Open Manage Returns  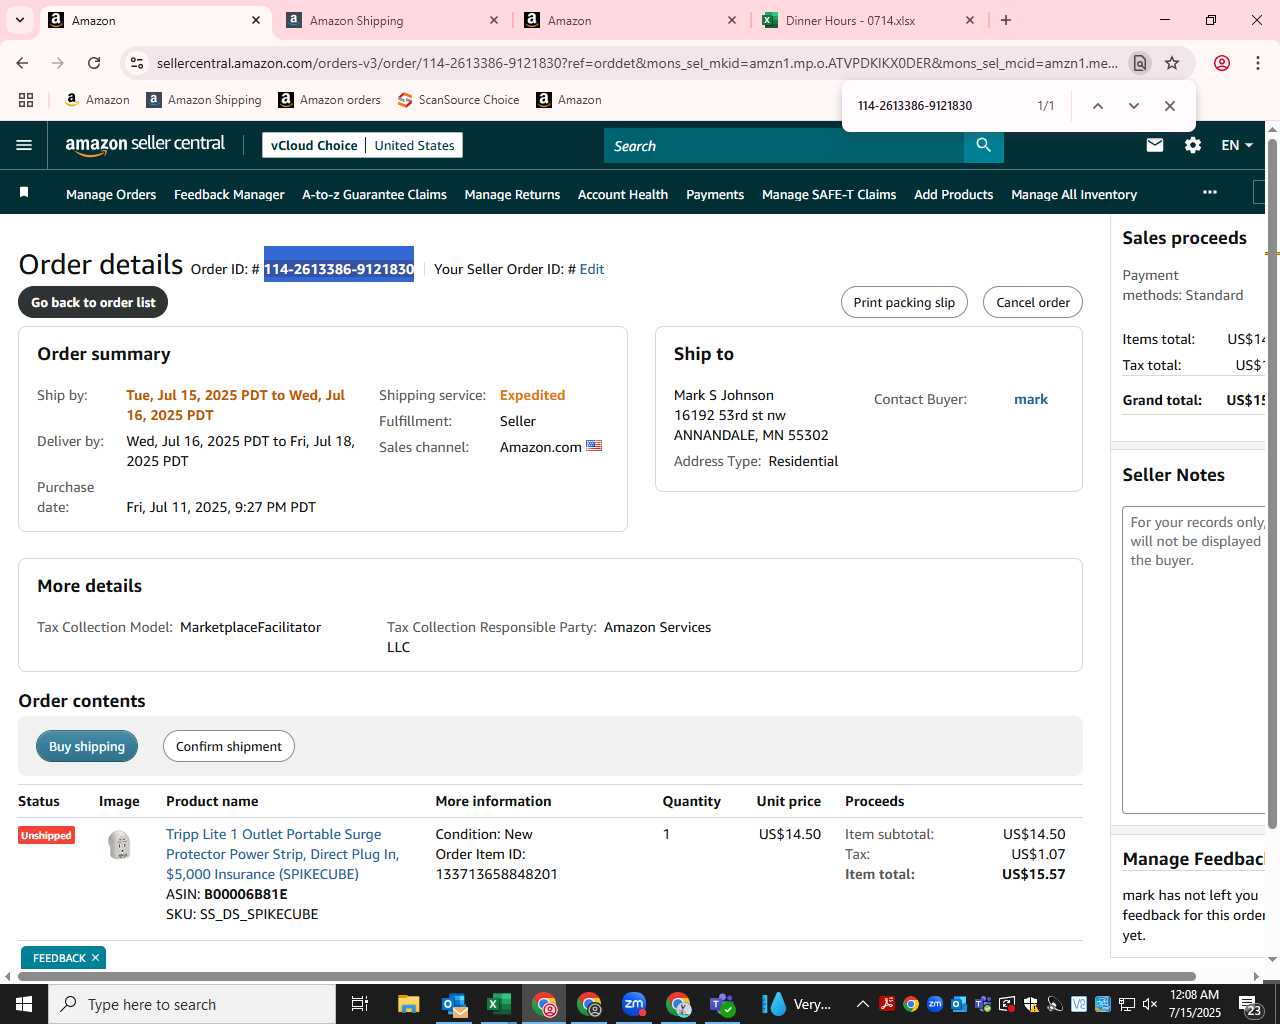pos(512,194)
